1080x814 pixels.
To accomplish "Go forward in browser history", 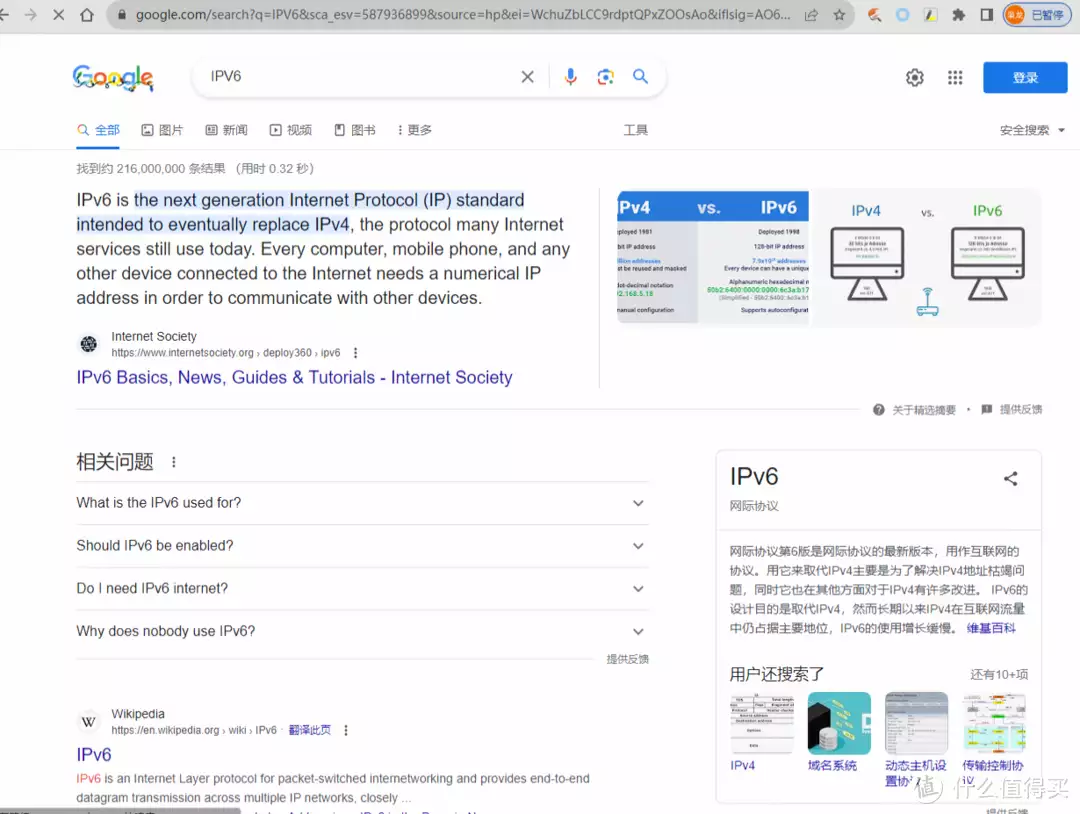I will pyautogui.click(x=30, y=14).
